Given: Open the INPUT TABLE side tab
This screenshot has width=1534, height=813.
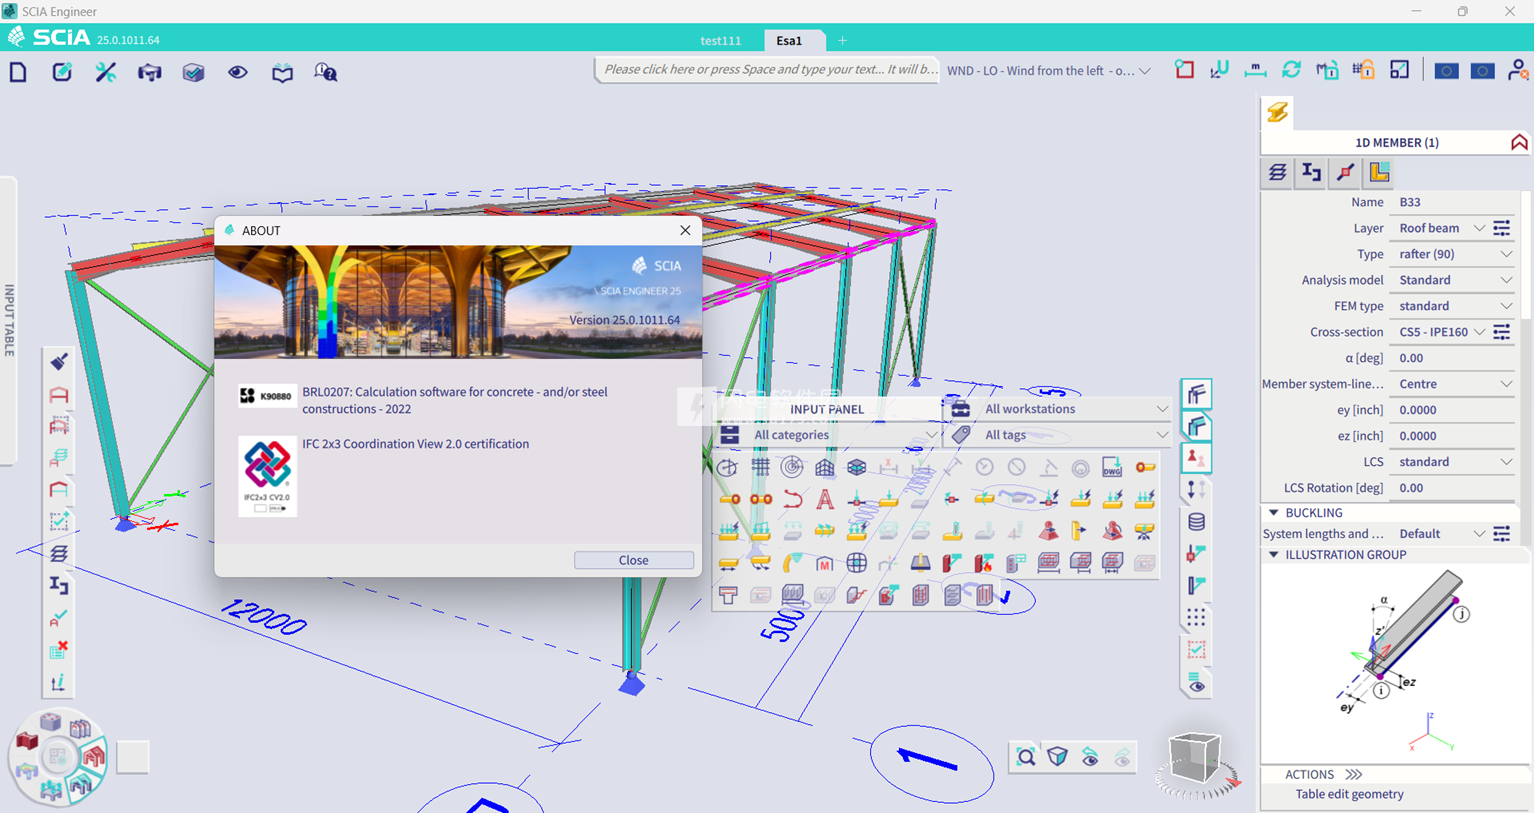Looking at the screenshot, I should coord(9,320).
